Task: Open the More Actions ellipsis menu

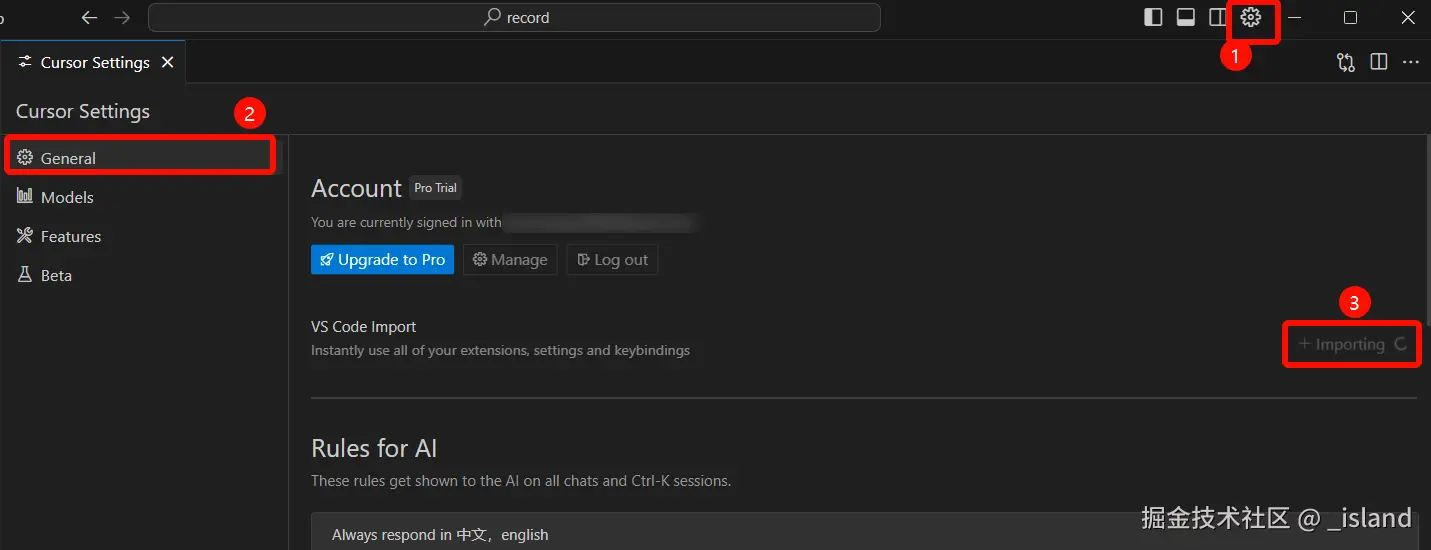Action: tap(1411, 62)
